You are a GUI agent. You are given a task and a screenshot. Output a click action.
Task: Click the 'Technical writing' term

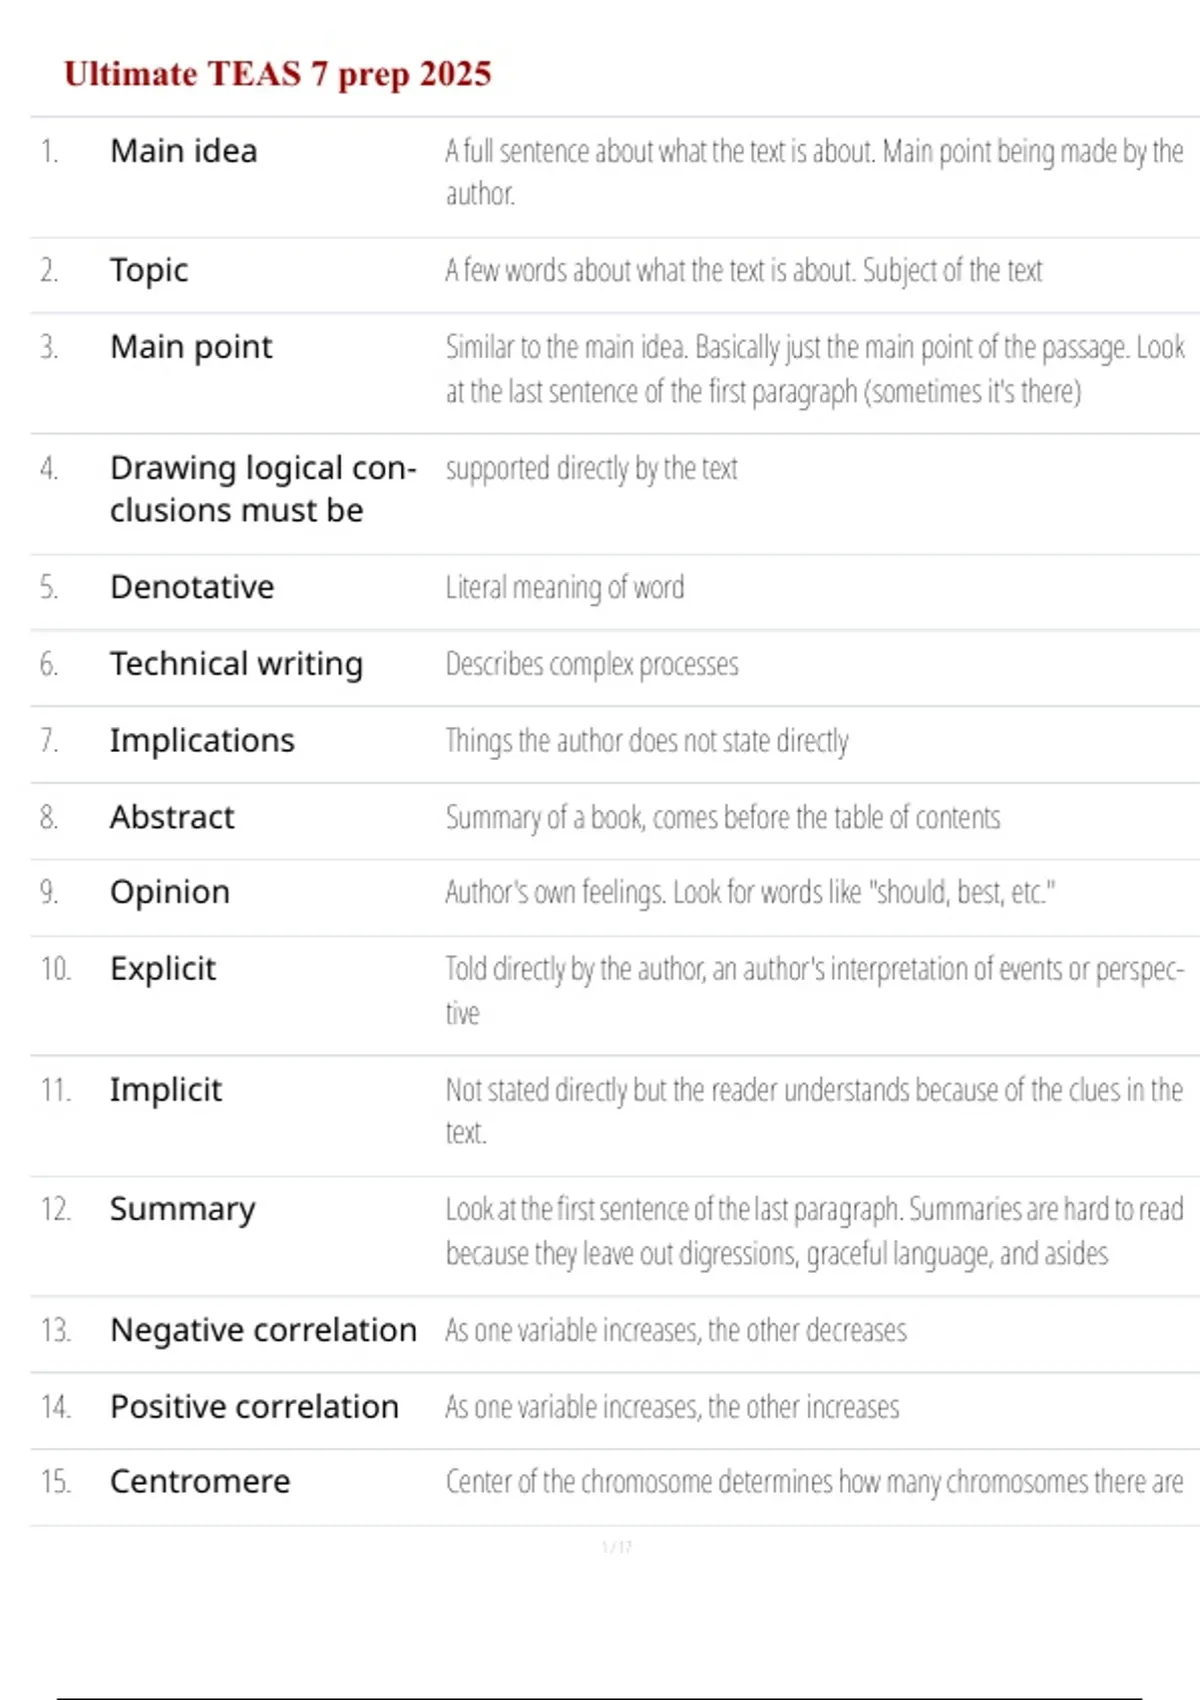[x=236, y=664]
